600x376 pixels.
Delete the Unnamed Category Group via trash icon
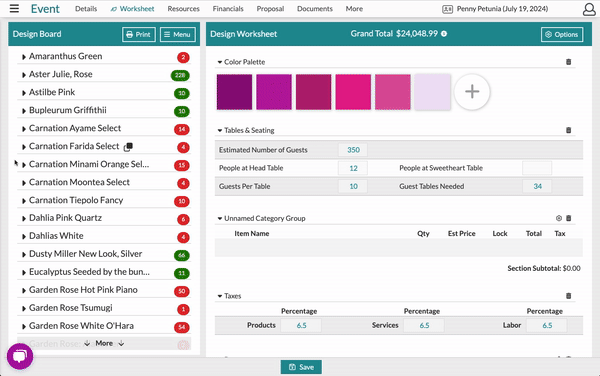point(569,218)
